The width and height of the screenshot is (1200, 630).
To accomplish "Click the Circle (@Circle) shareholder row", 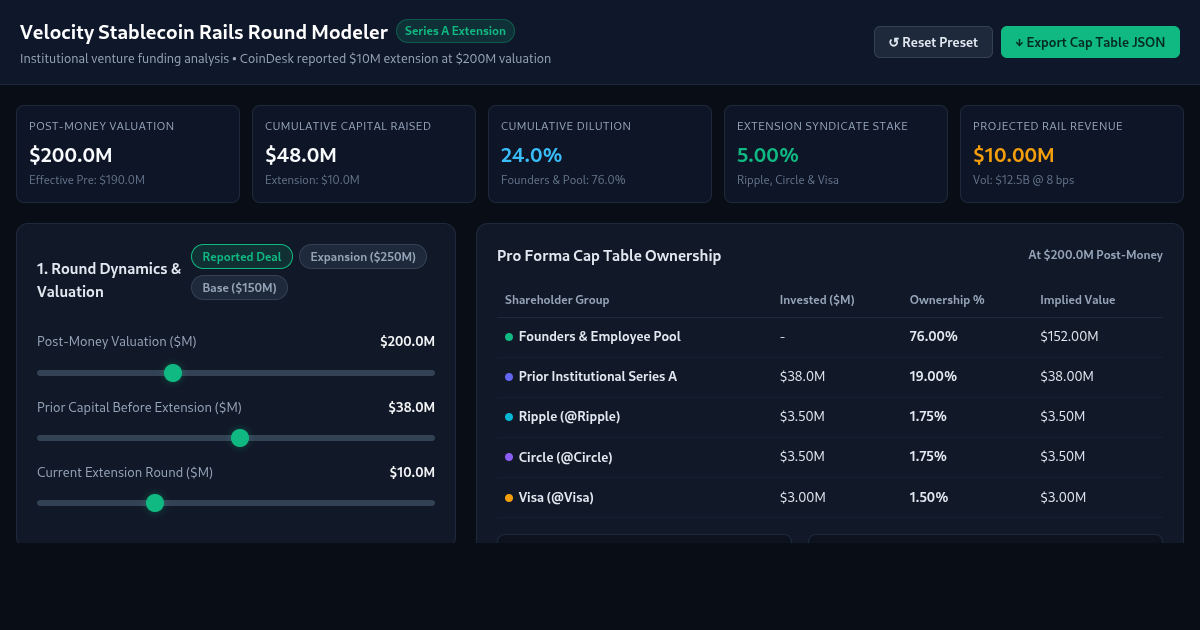I will click(x=830, y=457).
